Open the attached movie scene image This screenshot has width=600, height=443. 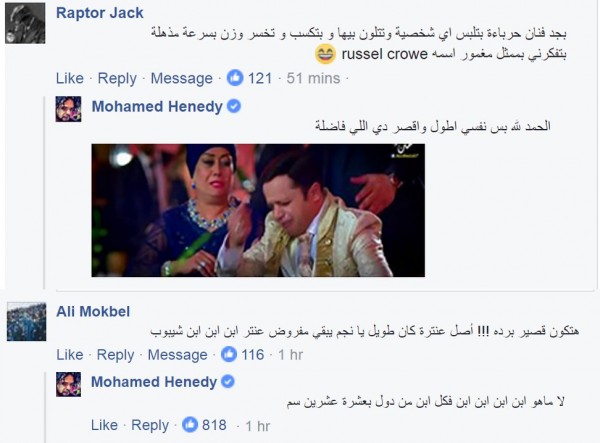[258, 210]
